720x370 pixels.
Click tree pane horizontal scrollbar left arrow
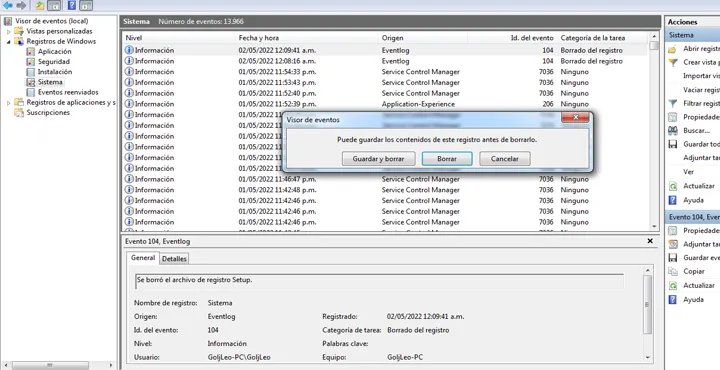(6, 365)
